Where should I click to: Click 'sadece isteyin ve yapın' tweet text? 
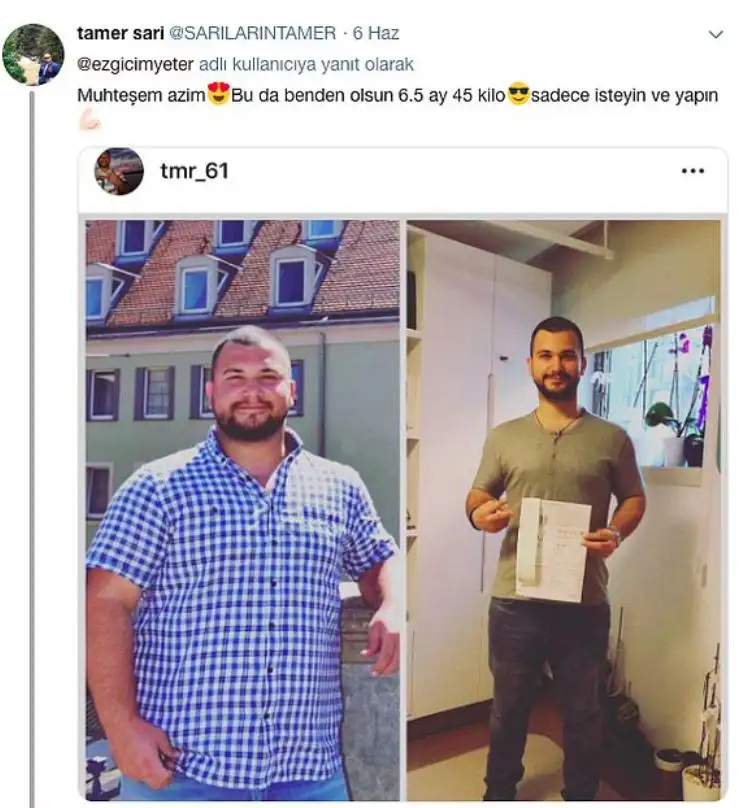point(624,96)
